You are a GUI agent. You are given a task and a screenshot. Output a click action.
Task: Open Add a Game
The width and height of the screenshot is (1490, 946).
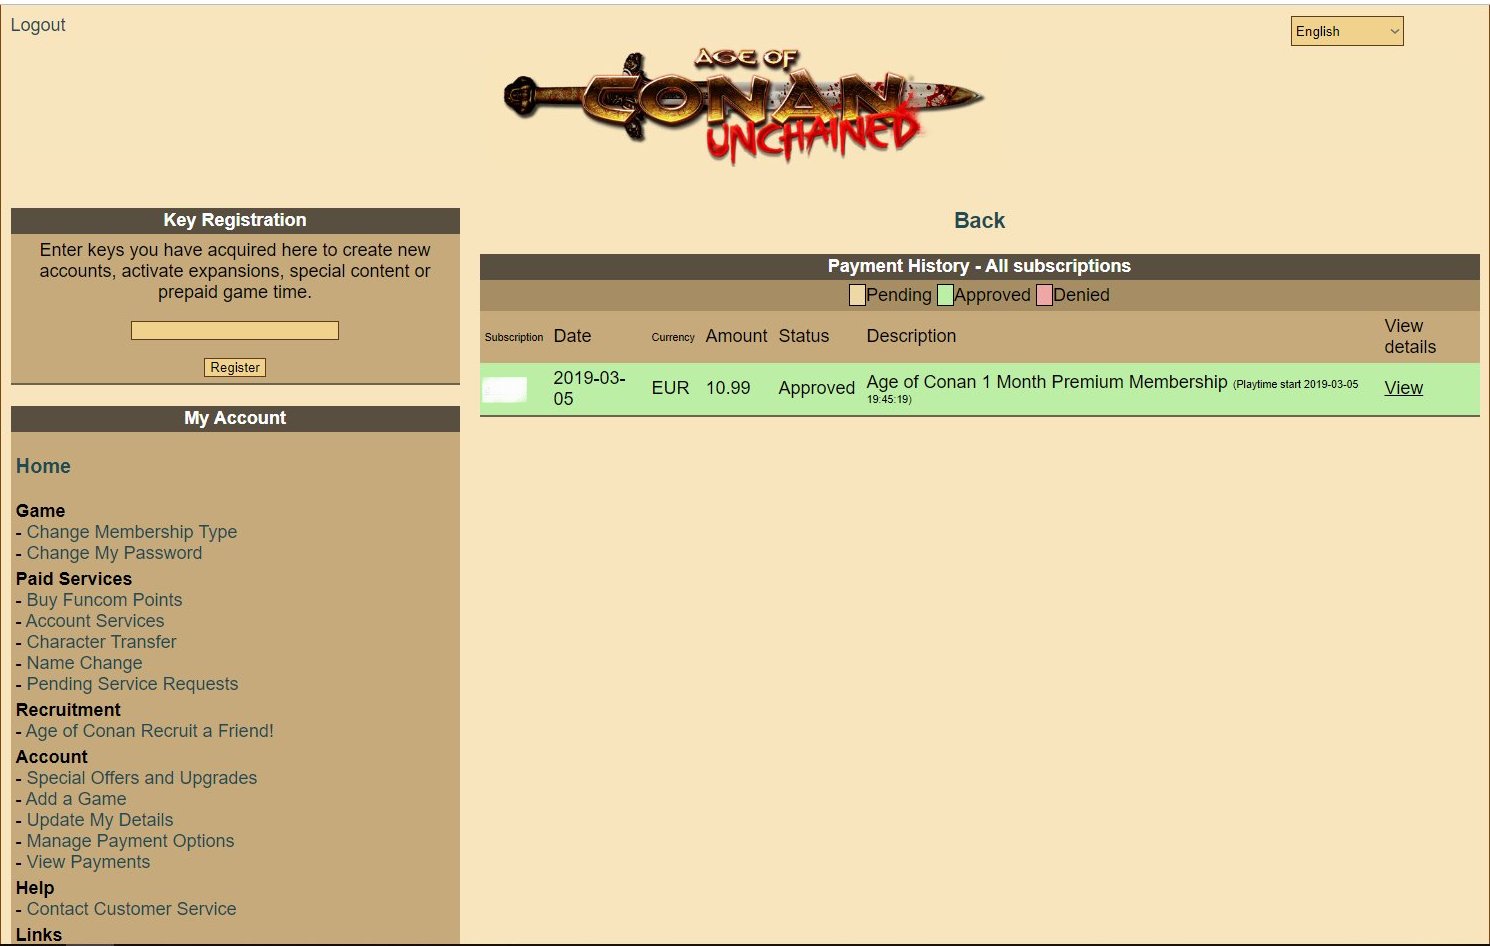[76, 799]
